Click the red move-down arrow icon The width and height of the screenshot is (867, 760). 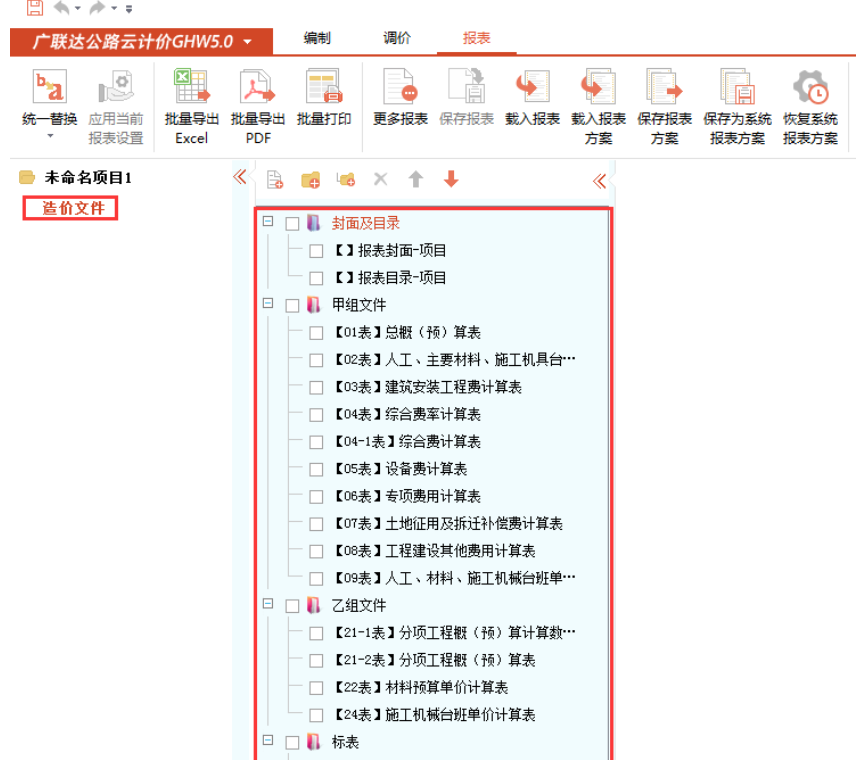tap(451, 179)
